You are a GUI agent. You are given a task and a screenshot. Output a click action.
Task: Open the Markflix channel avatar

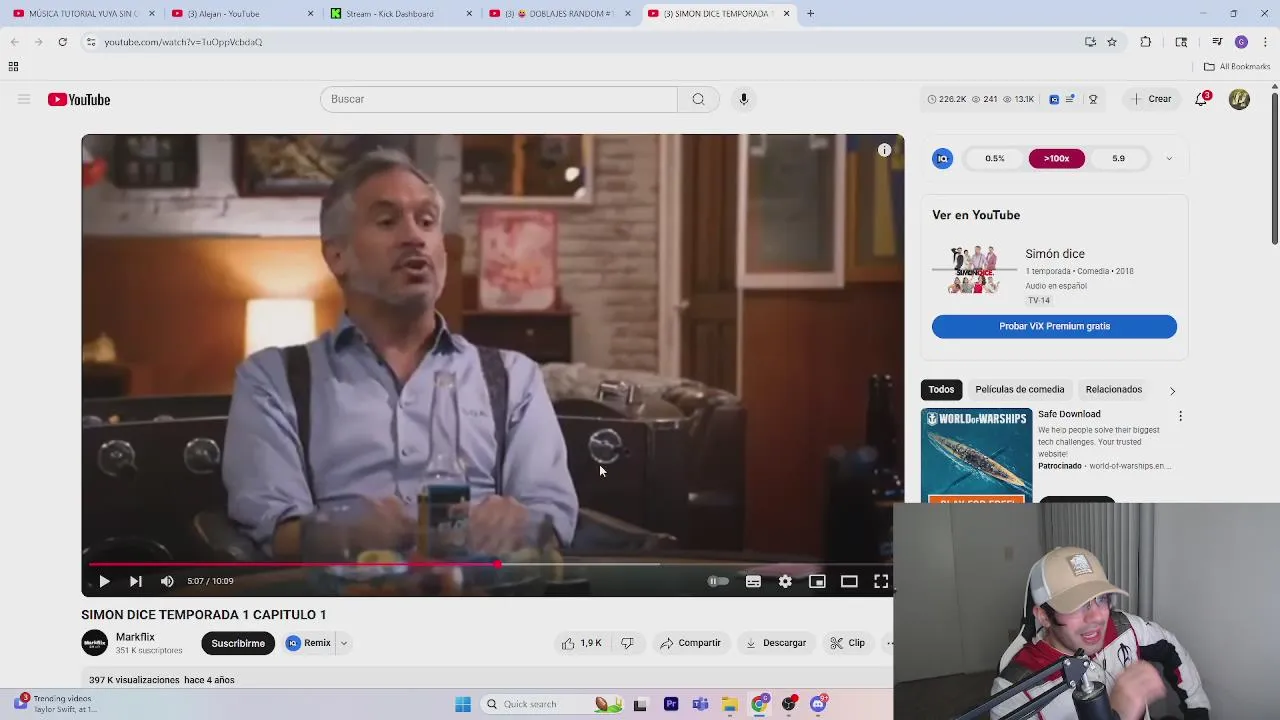coord(95,643)
